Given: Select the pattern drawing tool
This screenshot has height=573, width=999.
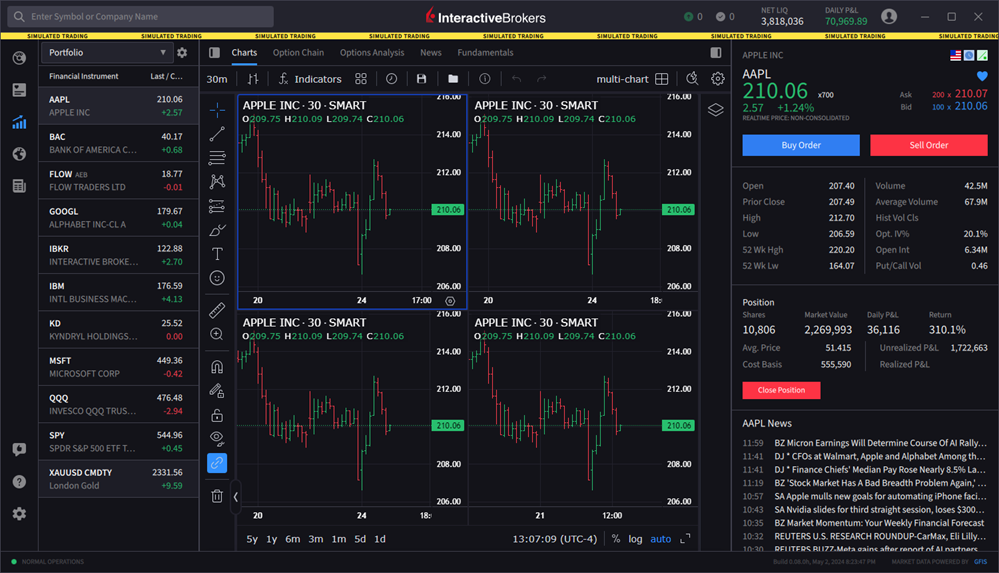Looking at the screenshot, I should pyautogui.click(x=217, y=182).
